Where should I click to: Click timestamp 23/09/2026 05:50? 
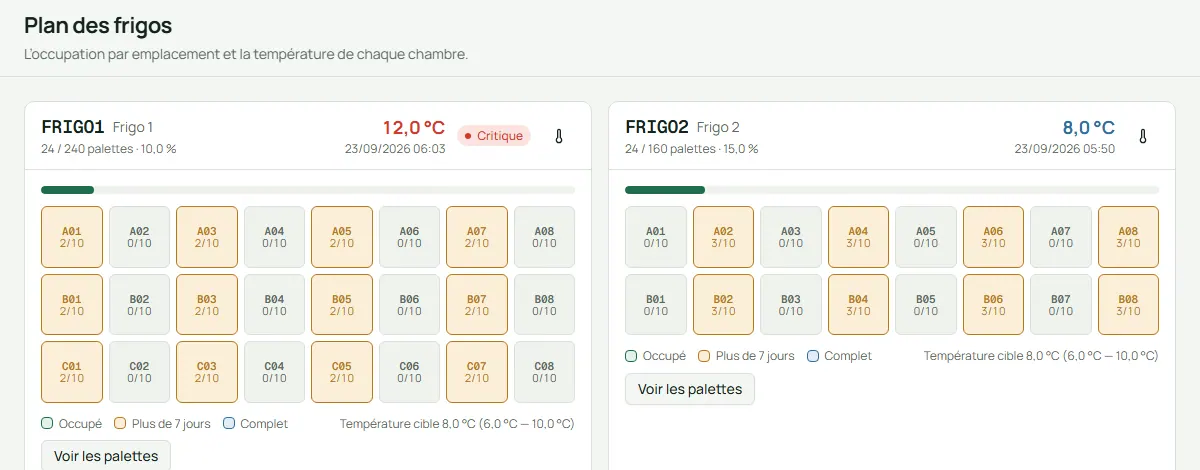click(1065, 149)
